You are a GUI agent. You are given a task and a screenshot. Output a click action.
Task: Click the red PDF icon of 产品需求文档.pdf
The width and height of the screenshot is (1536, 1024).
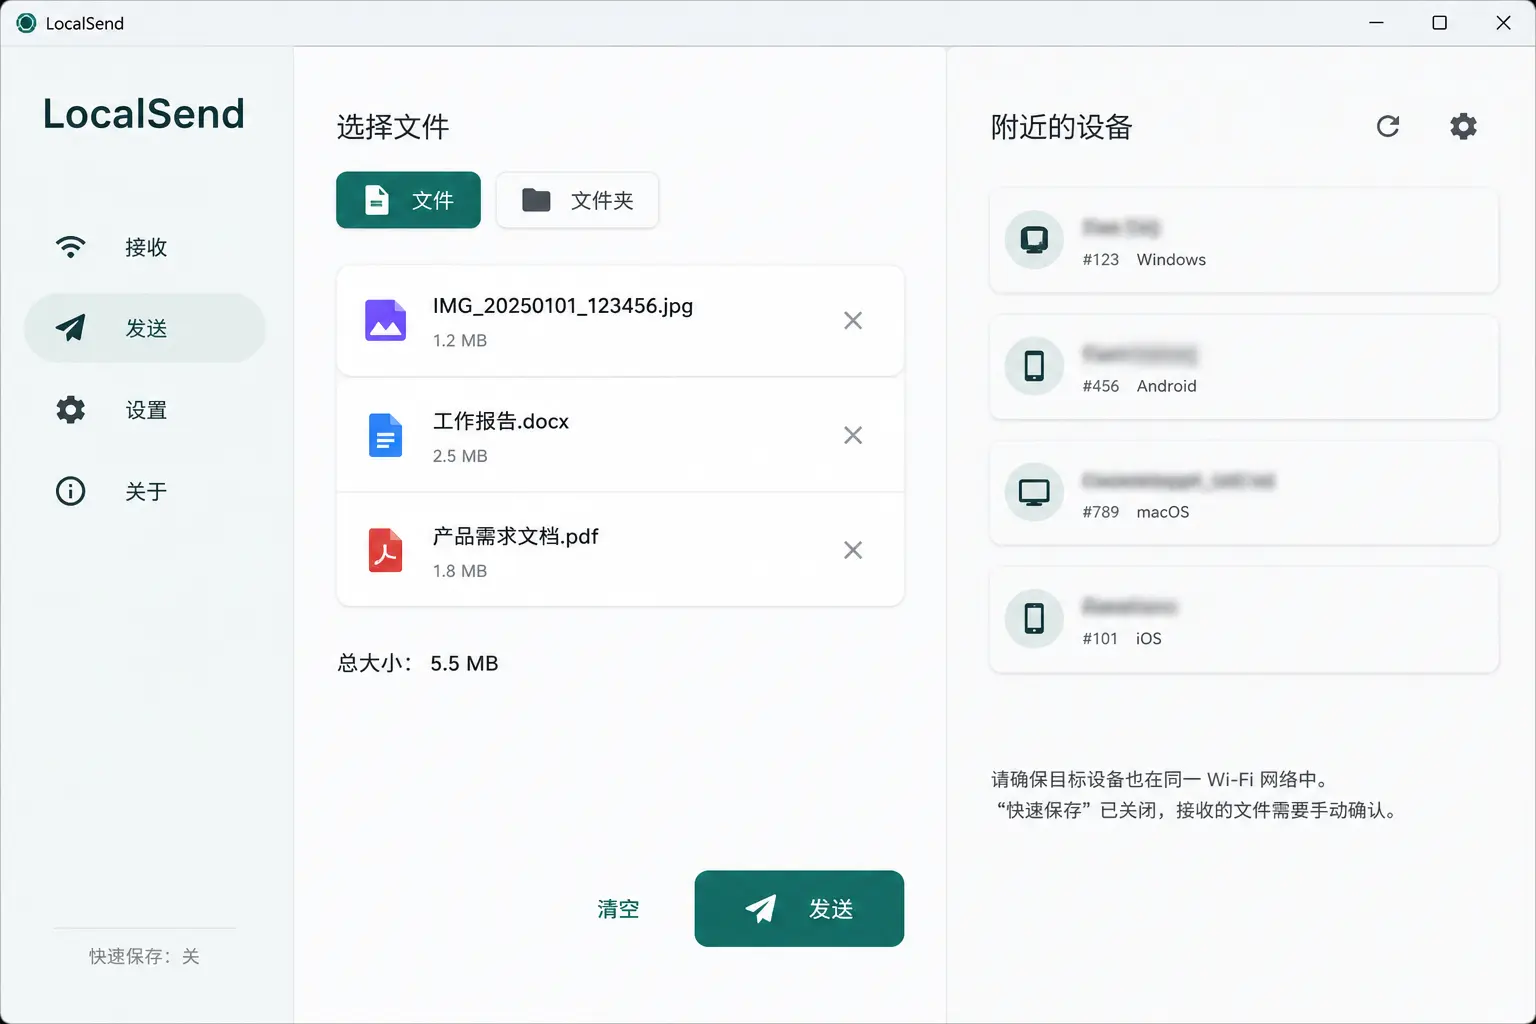[385, 550]
